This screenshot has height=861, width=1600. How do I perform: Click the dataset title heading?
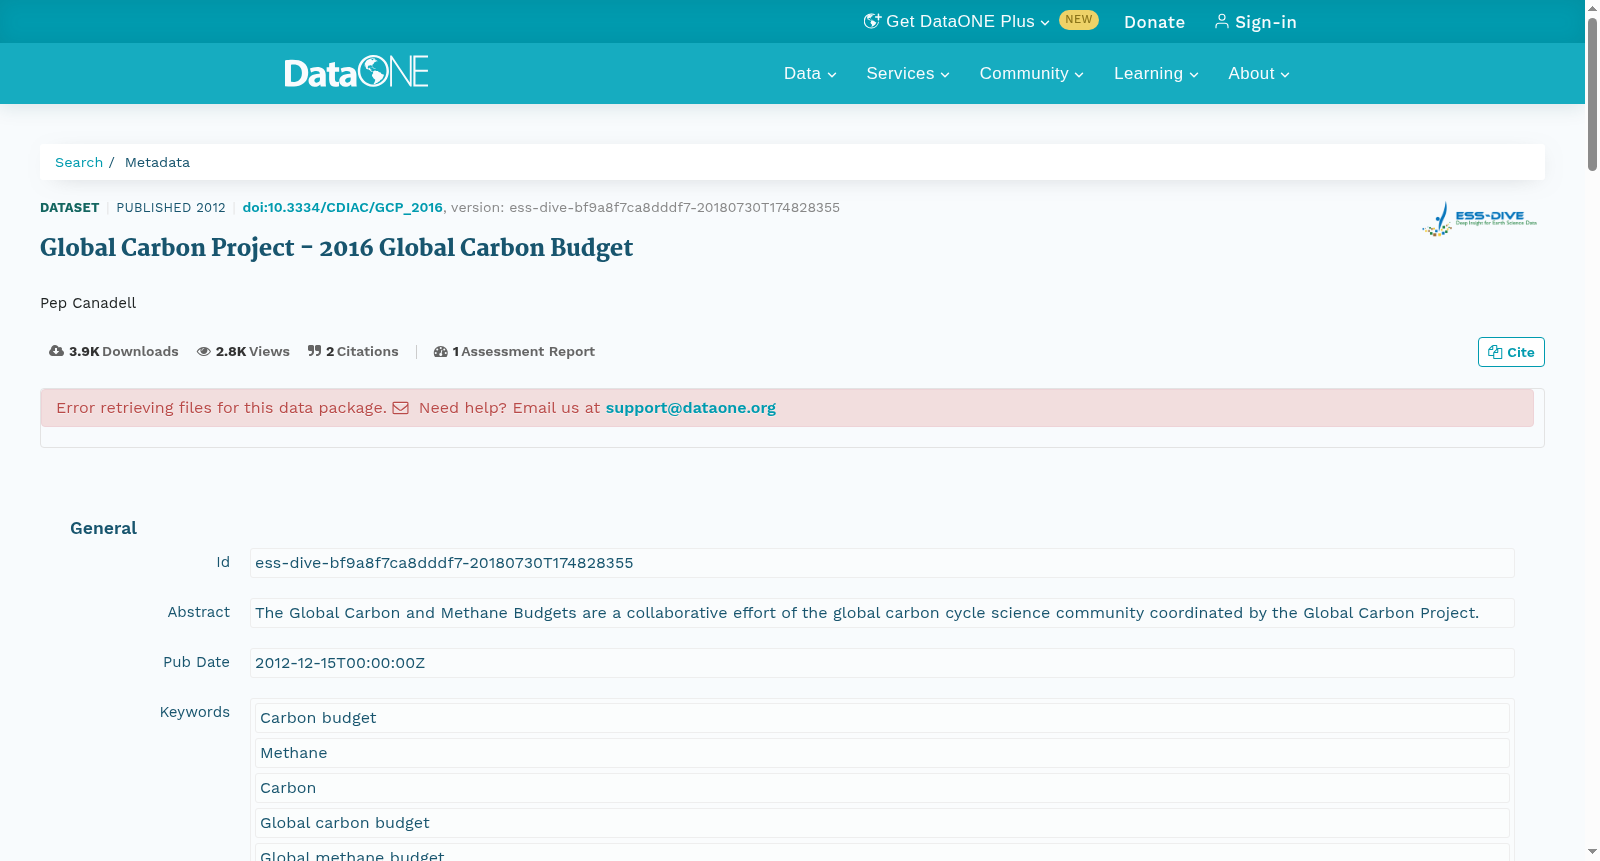[x=336, y=247]
